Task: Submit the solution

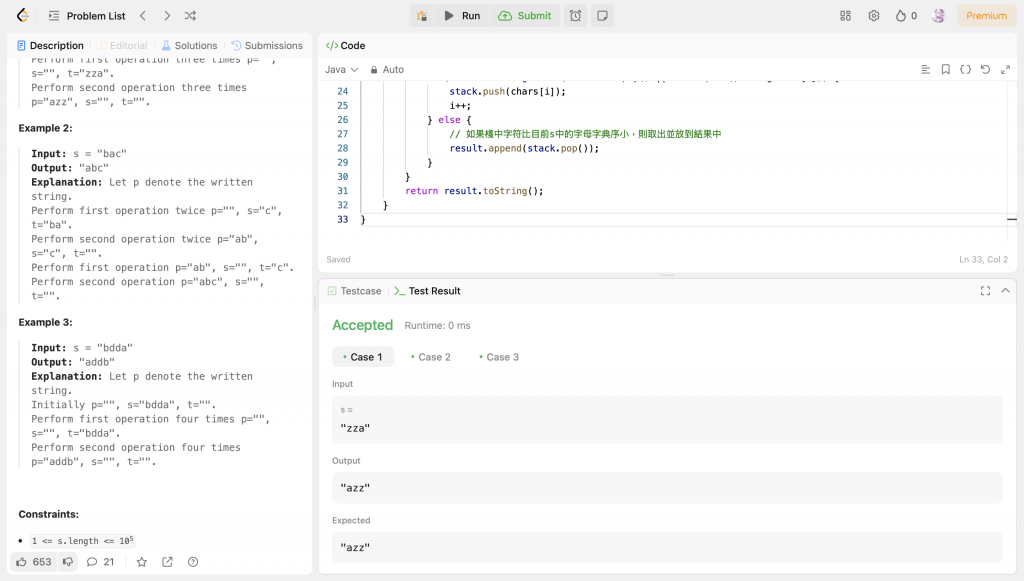Action: (x=524, y=16)
